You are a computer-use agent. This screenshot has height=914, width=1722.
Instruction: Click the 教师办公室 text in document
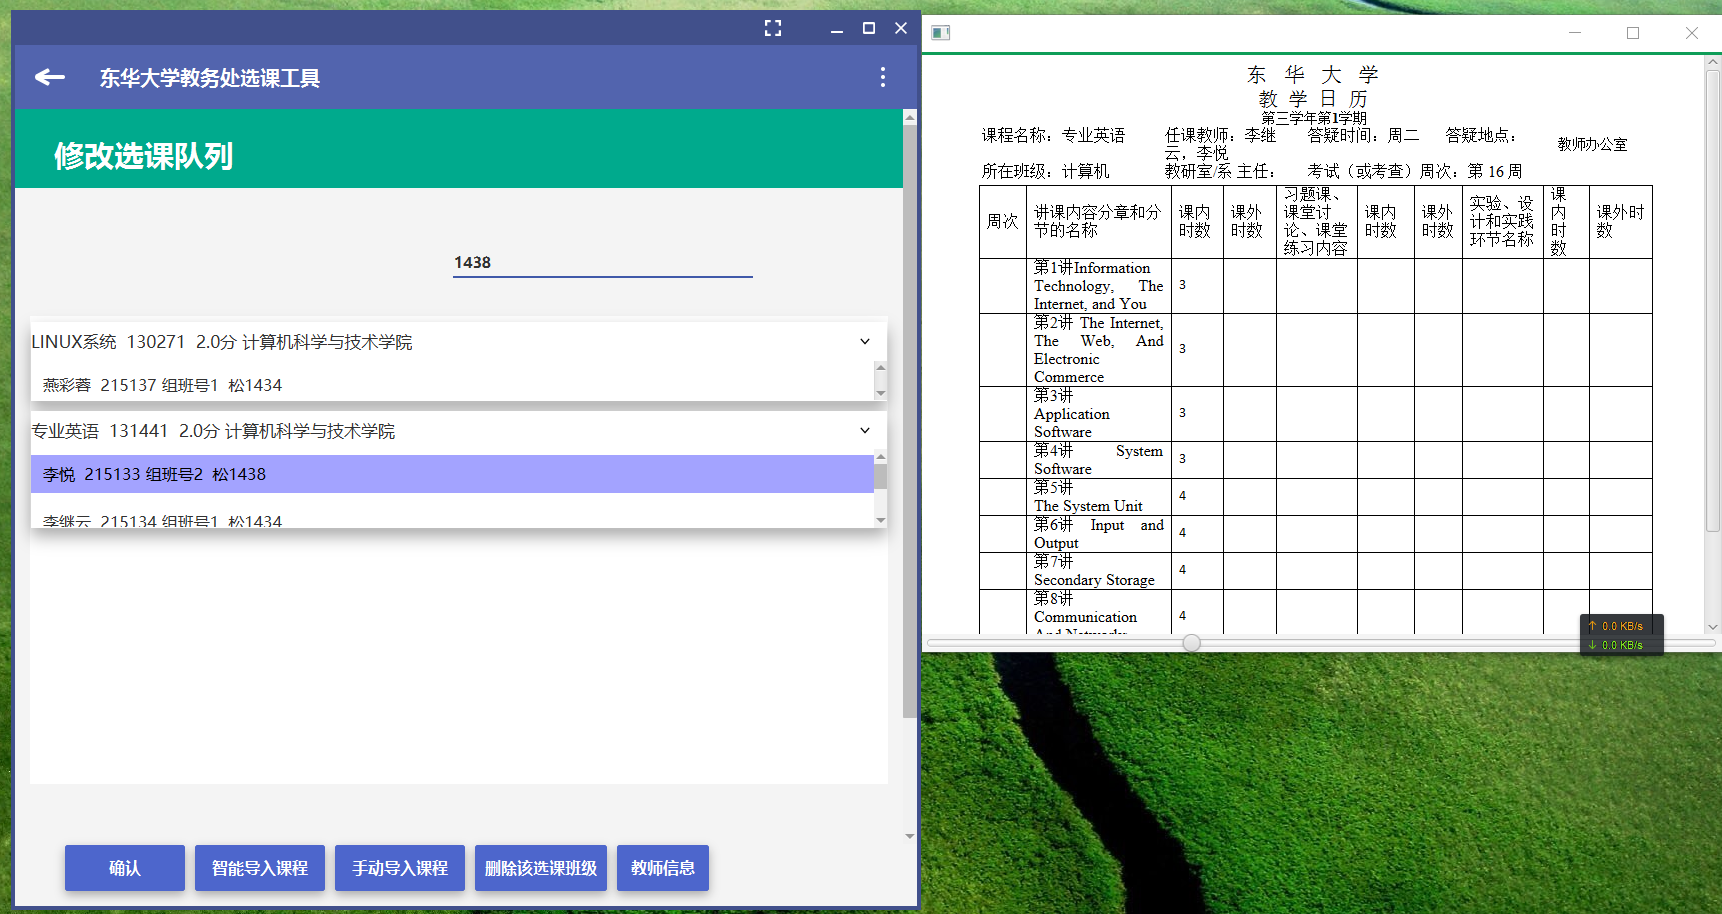coord(1592,144)
